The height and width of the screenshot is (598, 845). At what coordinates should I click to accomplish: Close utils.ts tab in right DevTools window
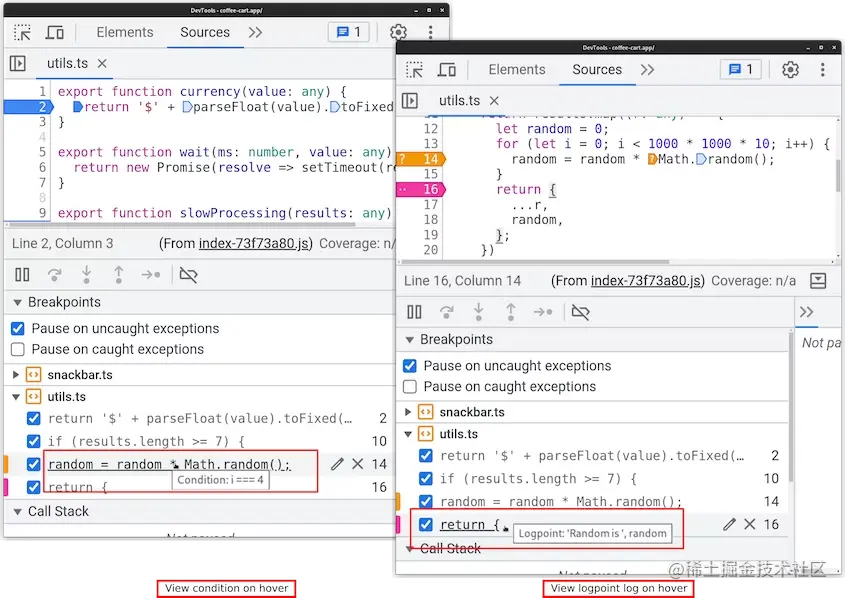coord(494,101)
